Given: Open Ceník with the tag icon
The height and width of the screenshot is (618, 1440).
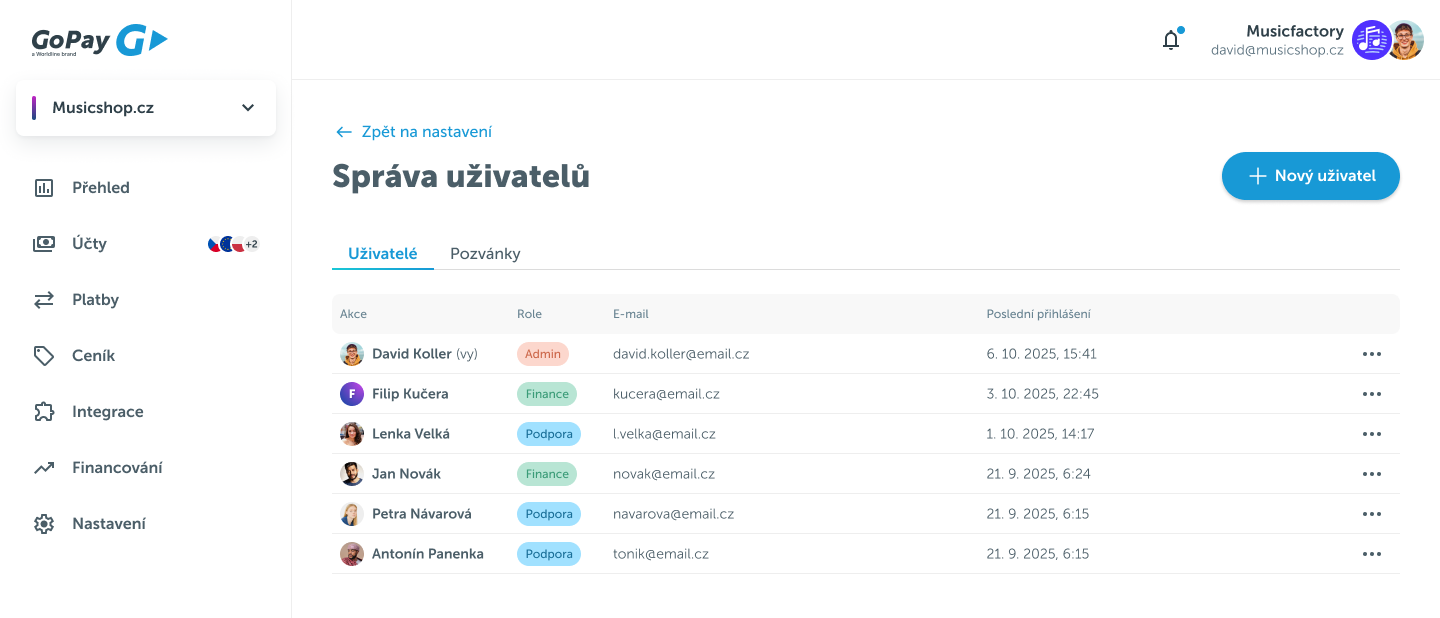Looking at the screenshot, I should pyautogui.click(x=93, y=356).
